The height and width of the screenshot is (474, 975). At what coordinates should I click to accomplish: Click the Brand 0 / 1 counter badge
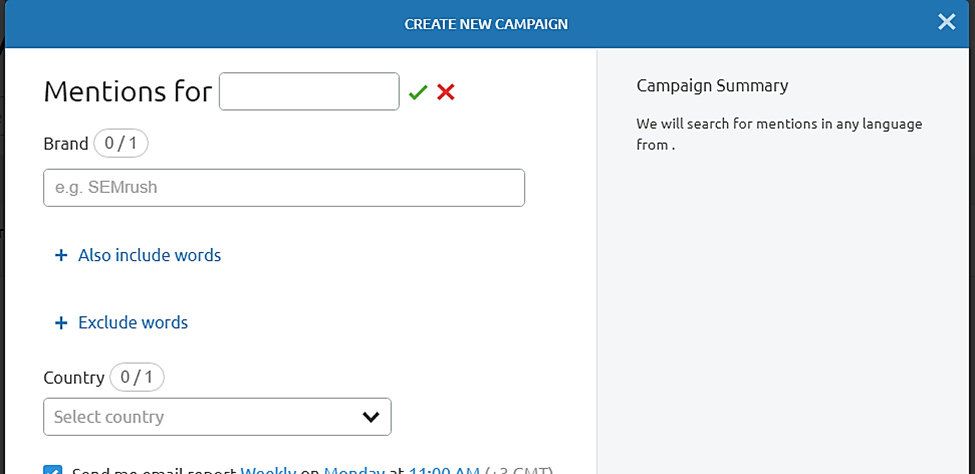[x=121, y=144]
